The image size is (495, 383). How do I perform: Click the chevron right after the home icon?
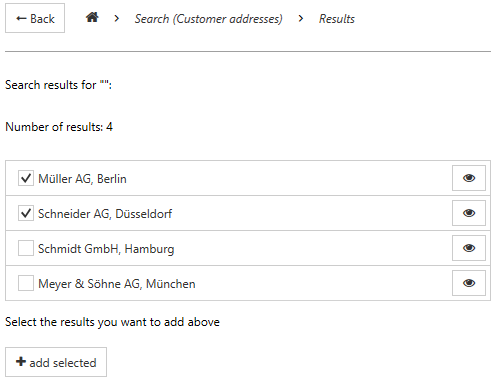(x=116, y=18)
